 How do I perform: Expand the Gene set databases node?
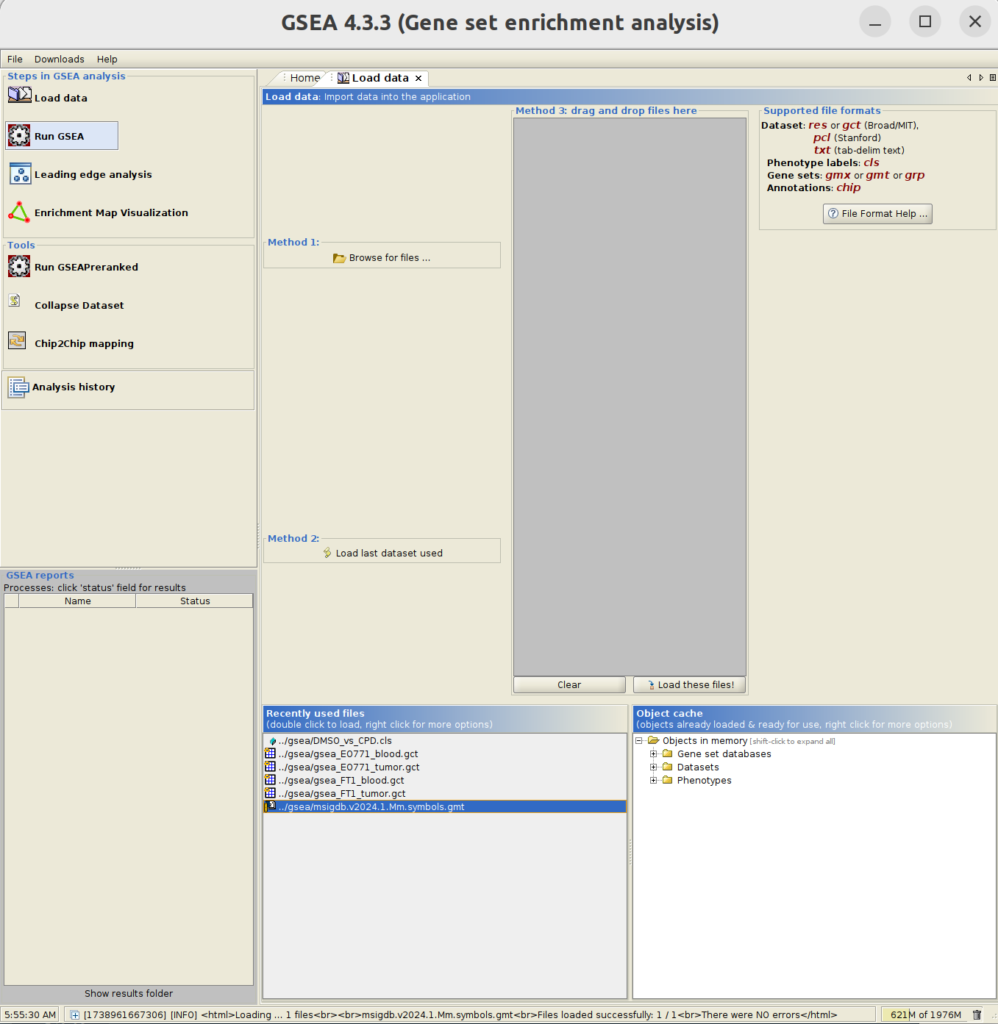(x=653, y=754)
